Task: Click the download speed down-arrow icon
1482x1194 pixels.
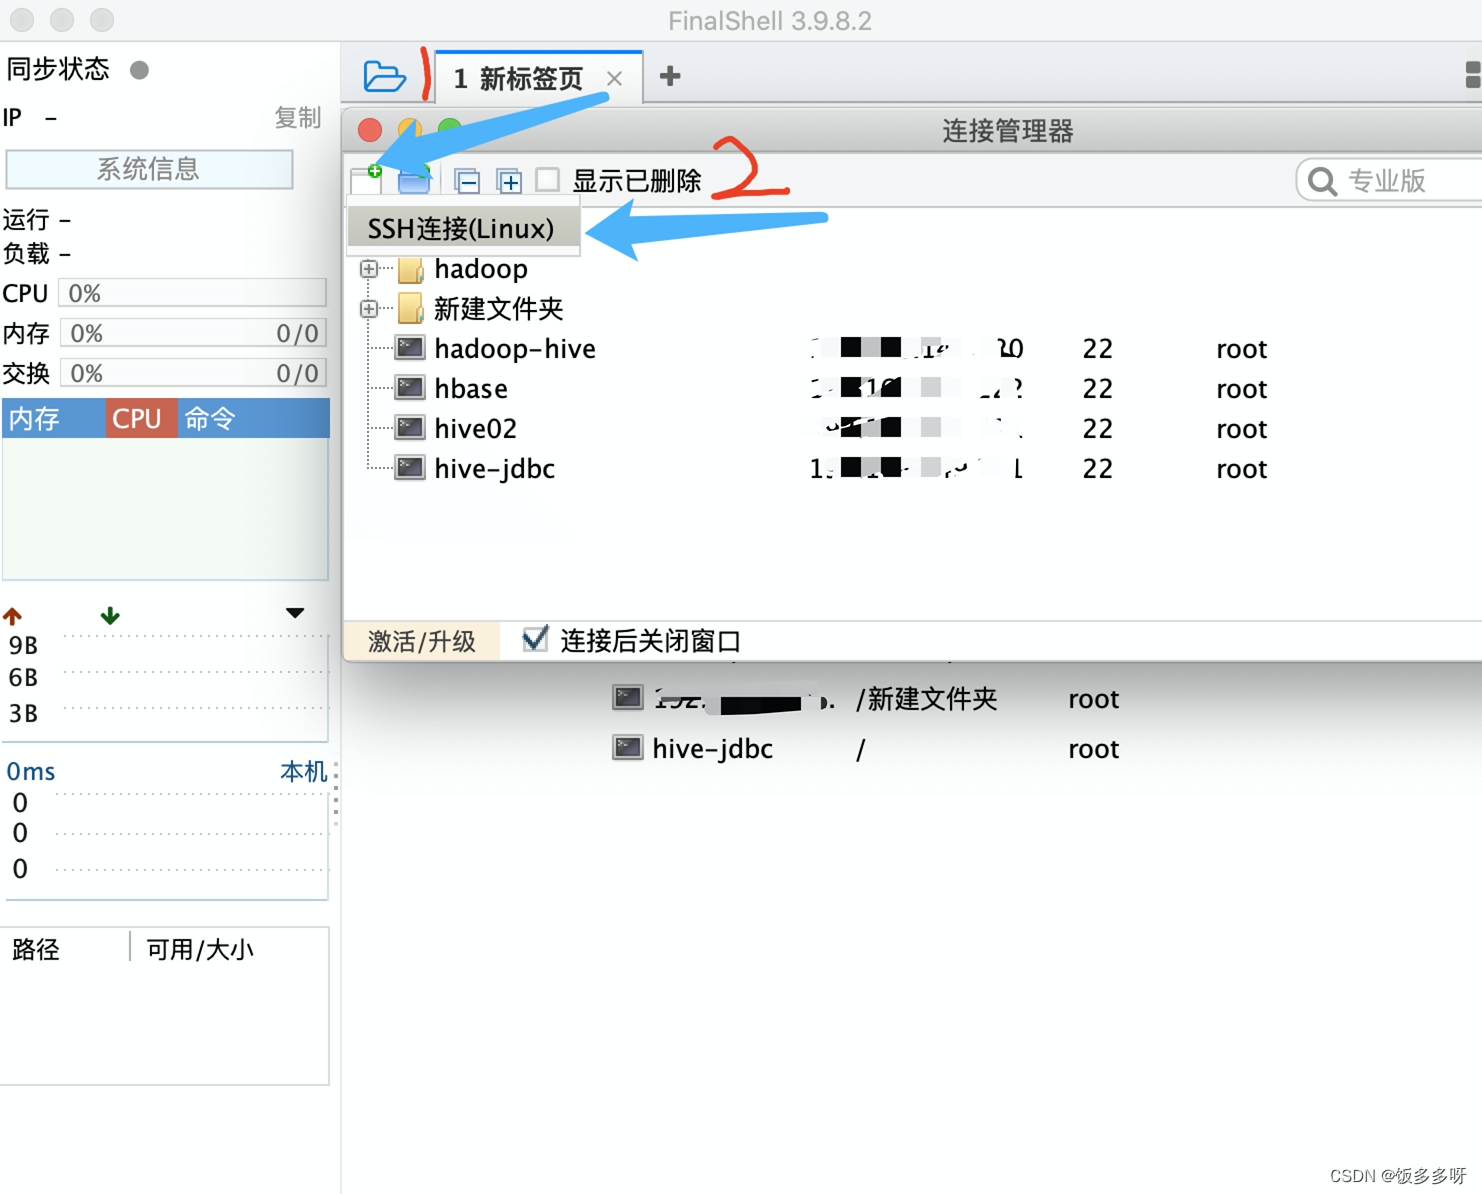Action: 110,615
